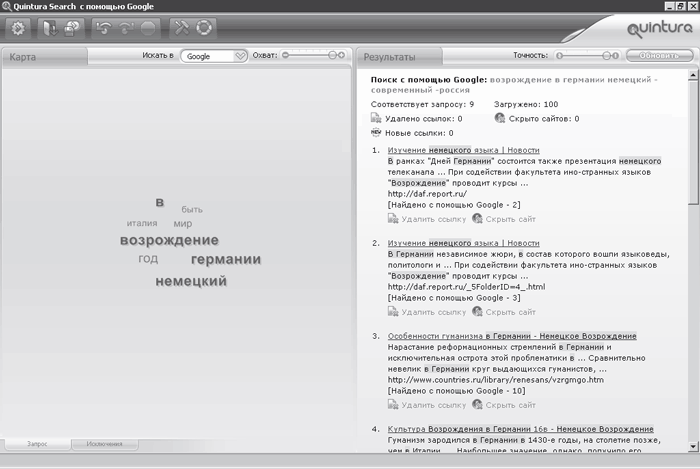The width and height of the screenshot is (700, 469).
Task: Click 'Удалить ссылку' text for result 1
Action: pos(433,219)
